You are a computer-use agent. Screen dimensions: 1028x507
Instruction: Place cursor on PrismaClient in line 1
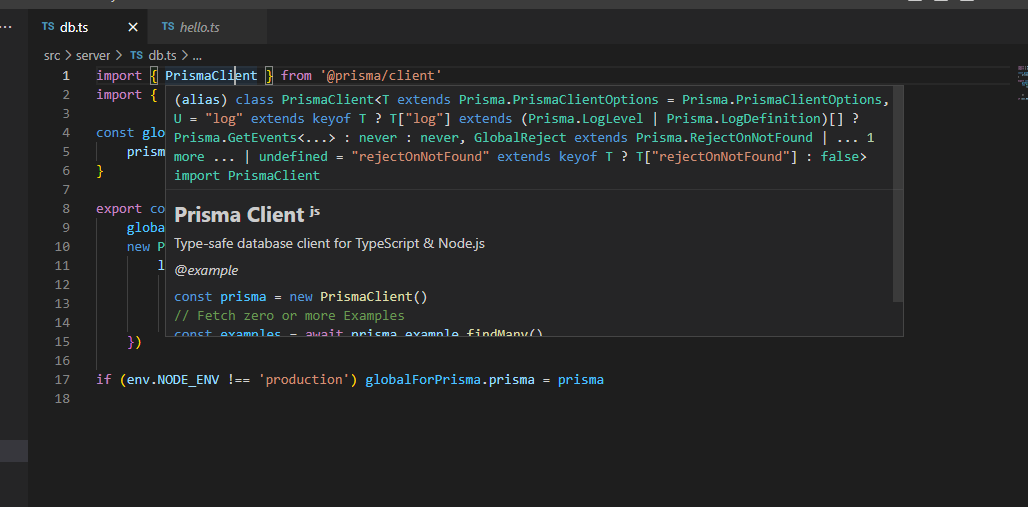tap(211, 75)
